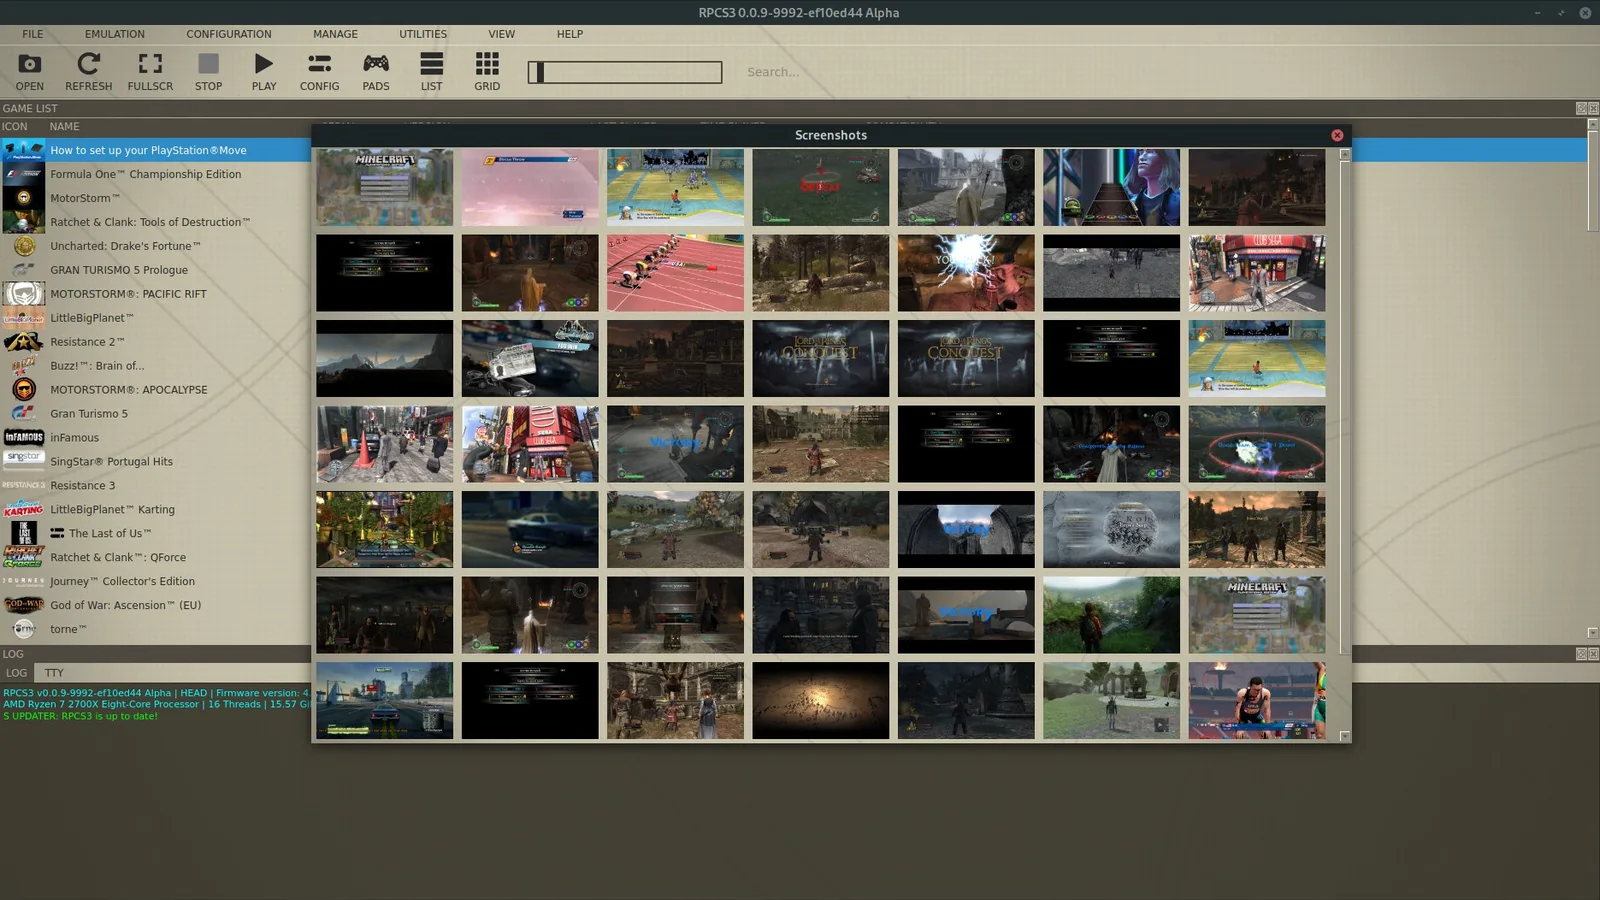1600x900 pixels.
Task: Click the Open toolbar icon
Action: click(30, 72)
